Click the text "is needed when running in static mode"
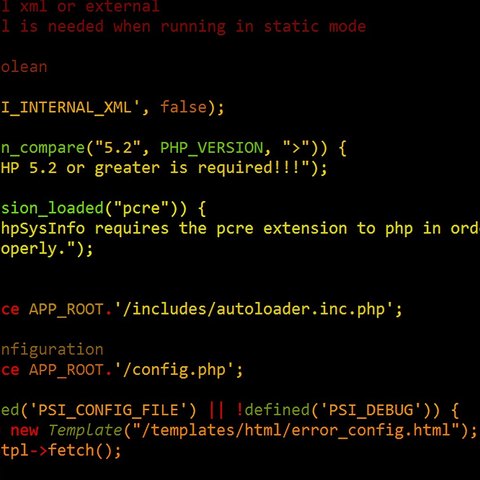Screen dimensions: 480x480 click(x=193, y=27)
